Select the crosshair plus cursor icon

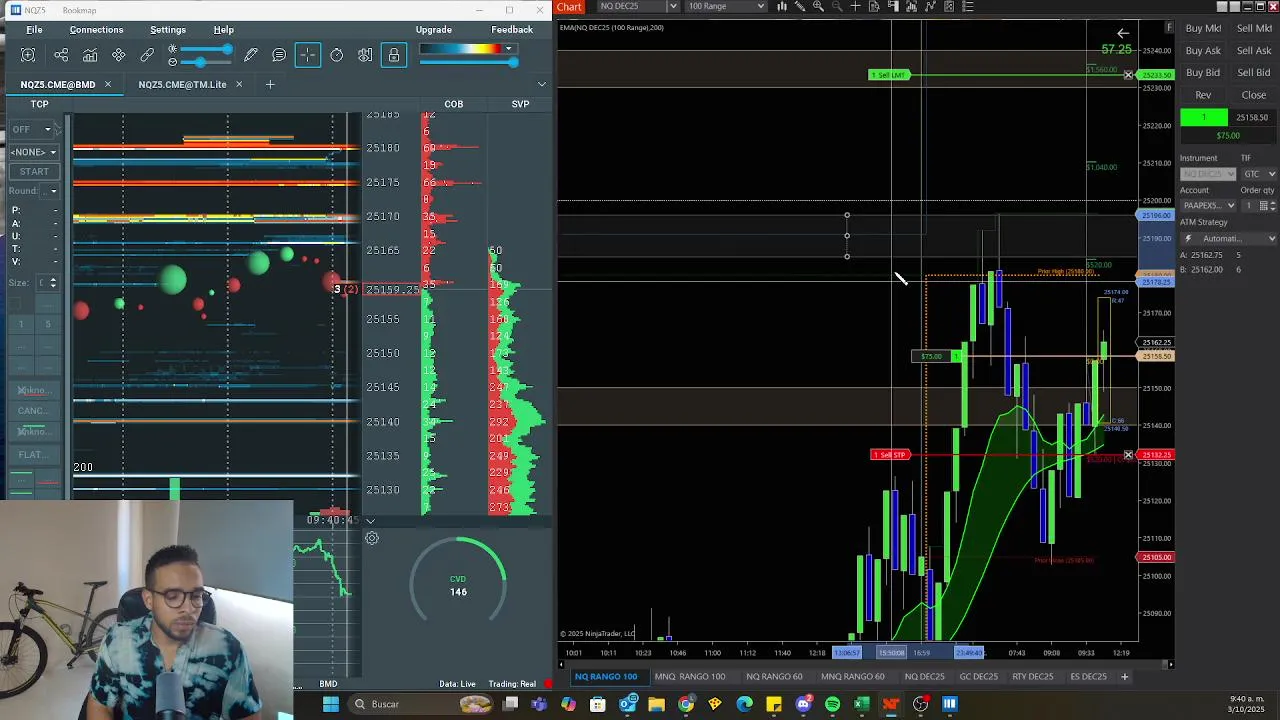[855, 6]
